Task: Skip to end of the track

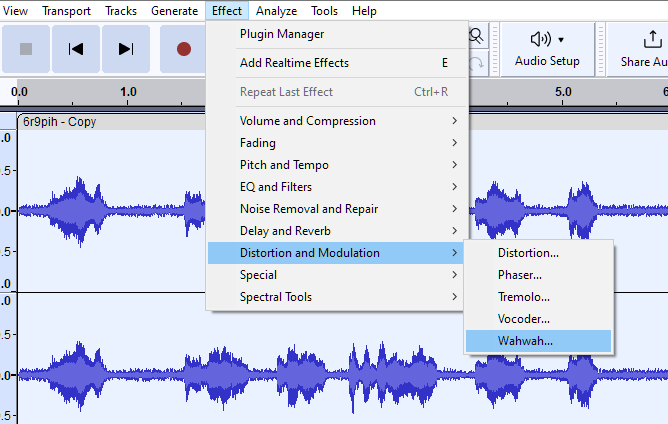Action: coord(126,49)
